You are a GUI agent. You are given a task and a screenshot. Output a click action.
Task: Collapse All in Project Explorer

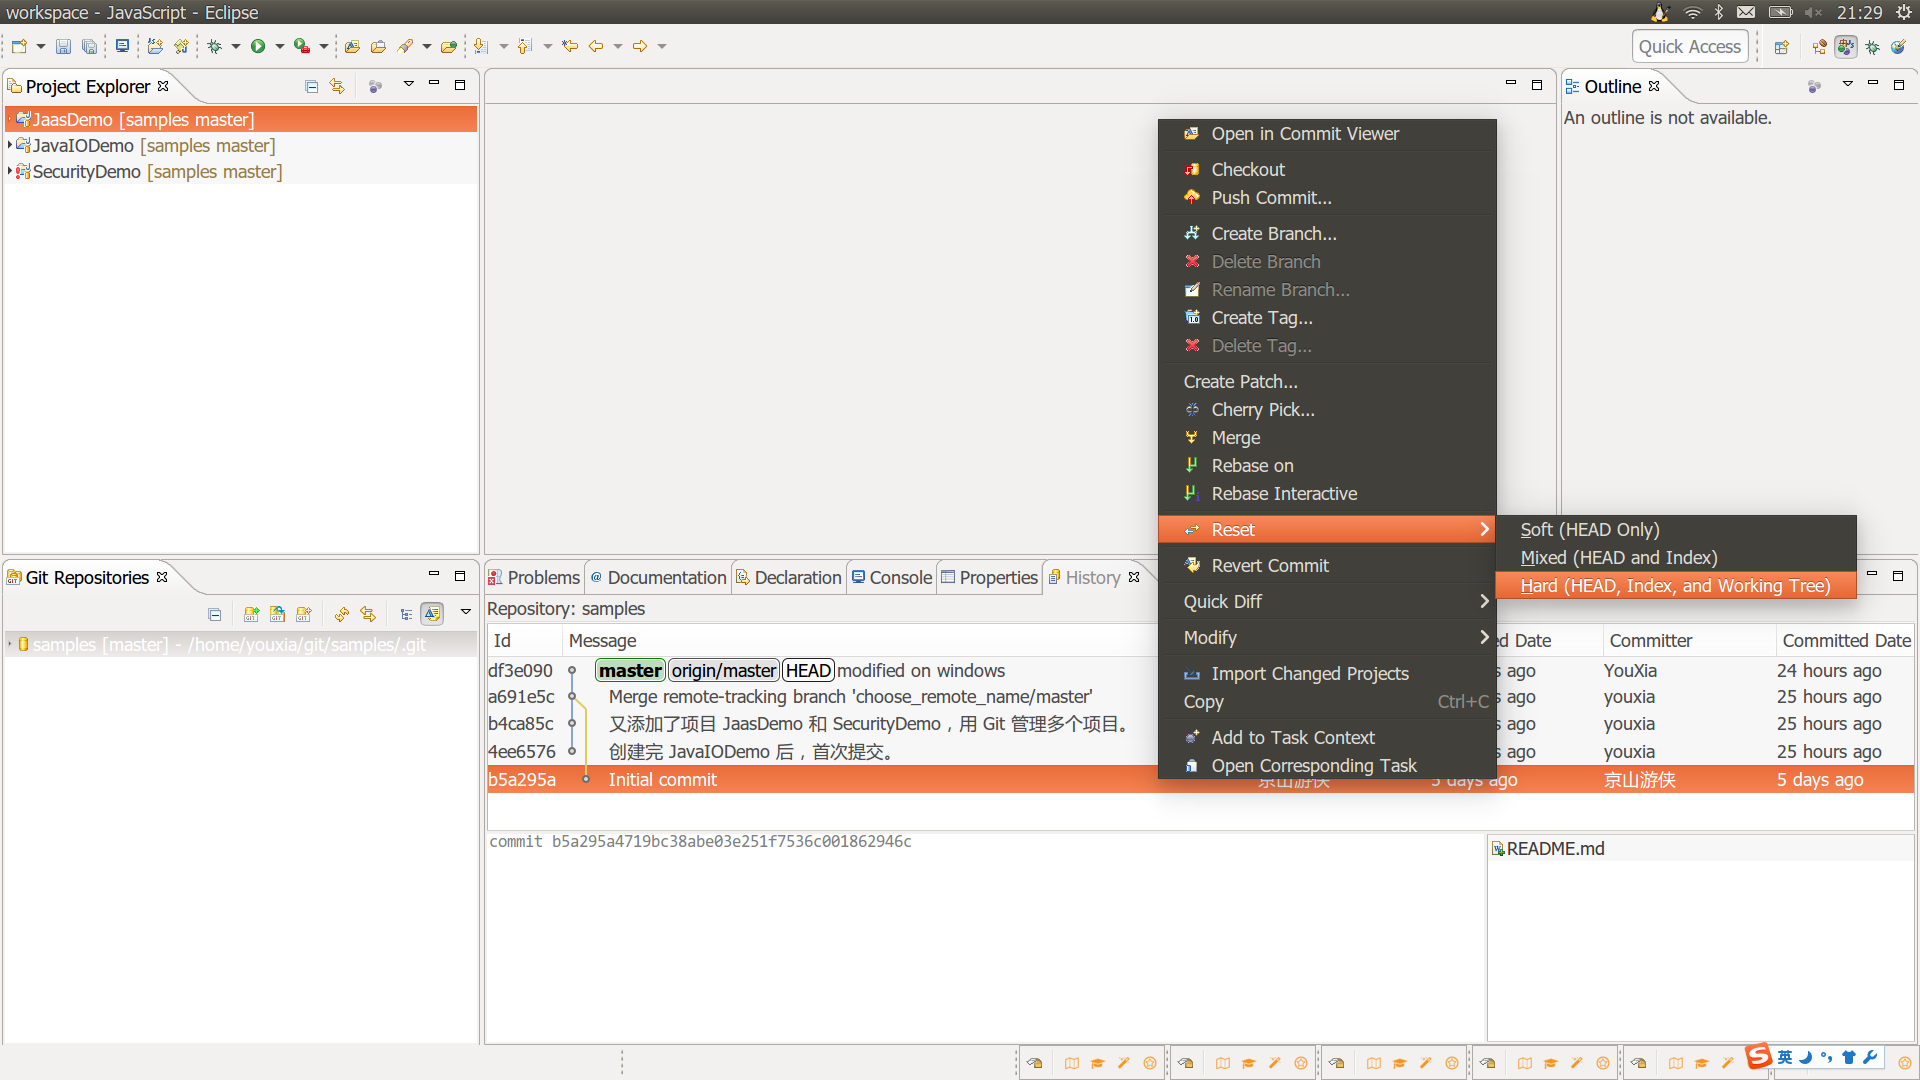click(311, 86)
